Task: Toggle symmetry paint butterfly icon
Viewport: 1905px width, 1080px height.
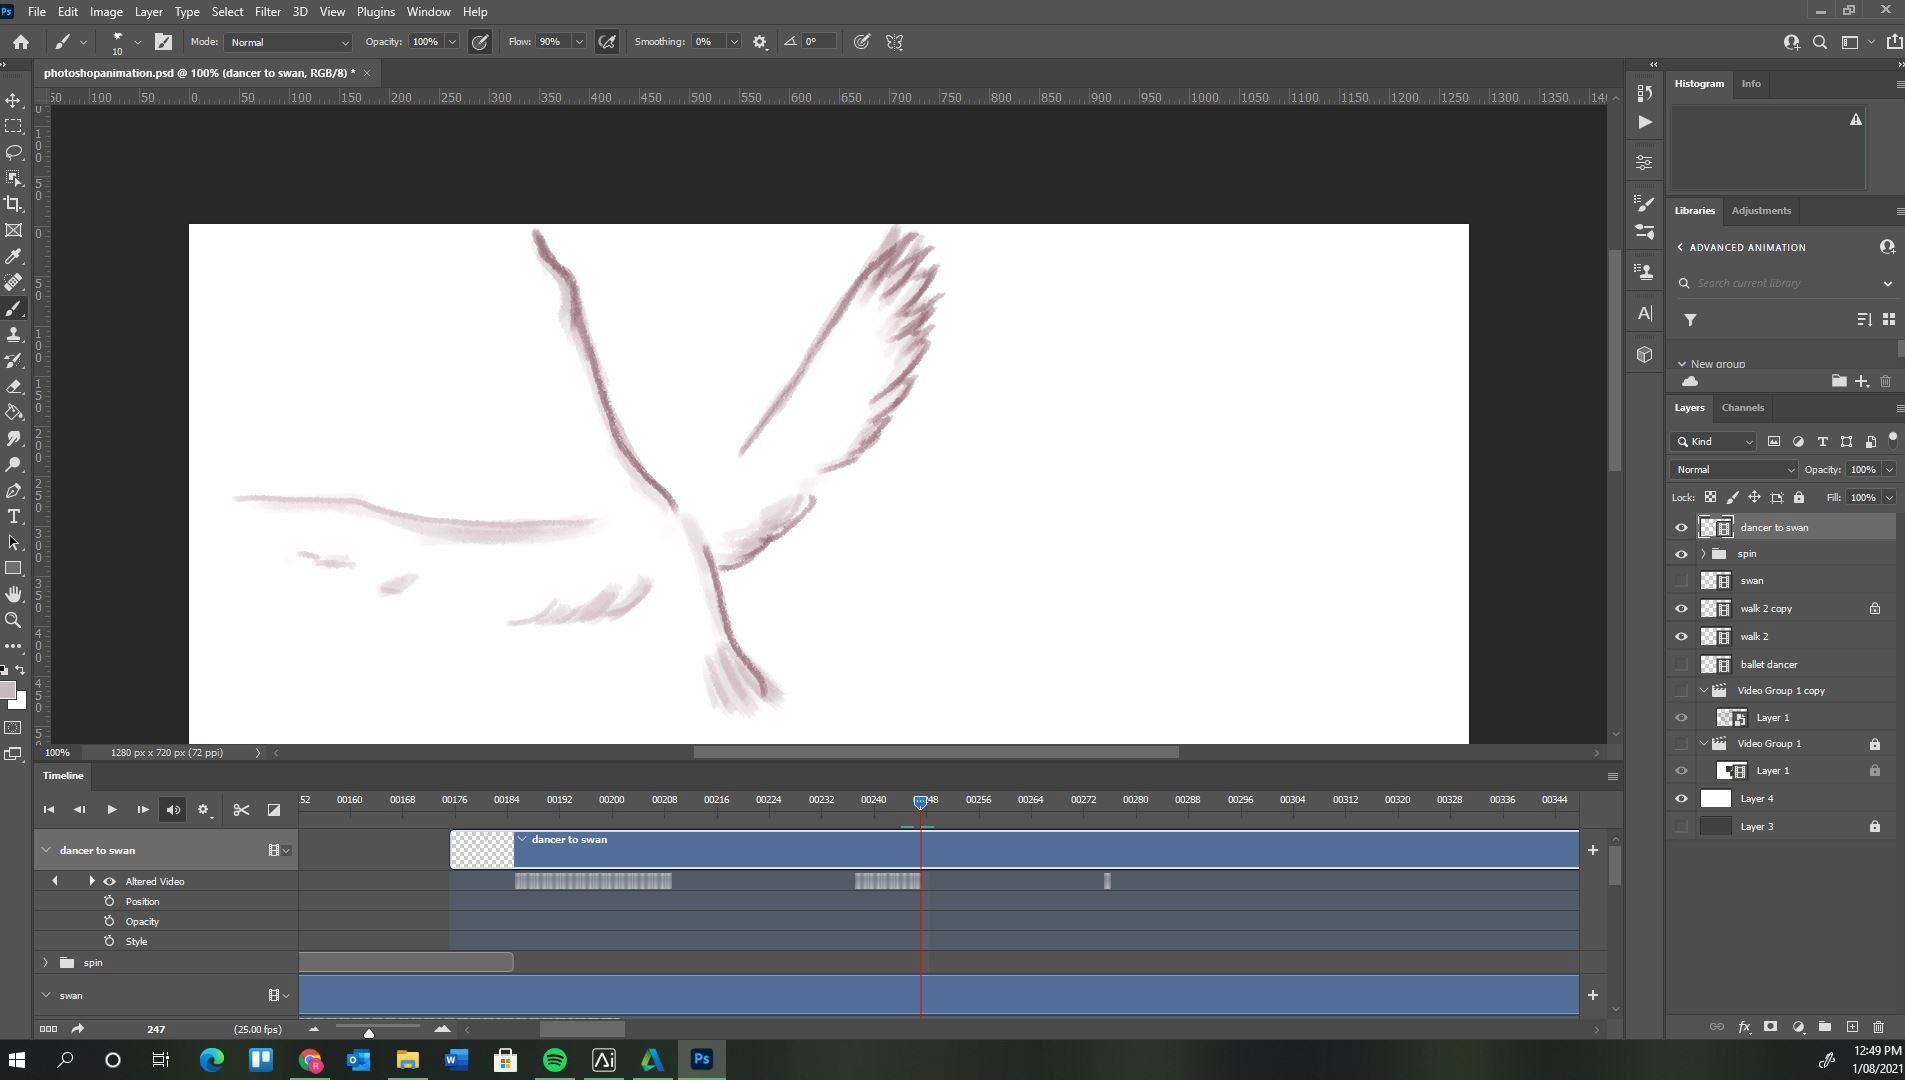Action: (895, 42)
